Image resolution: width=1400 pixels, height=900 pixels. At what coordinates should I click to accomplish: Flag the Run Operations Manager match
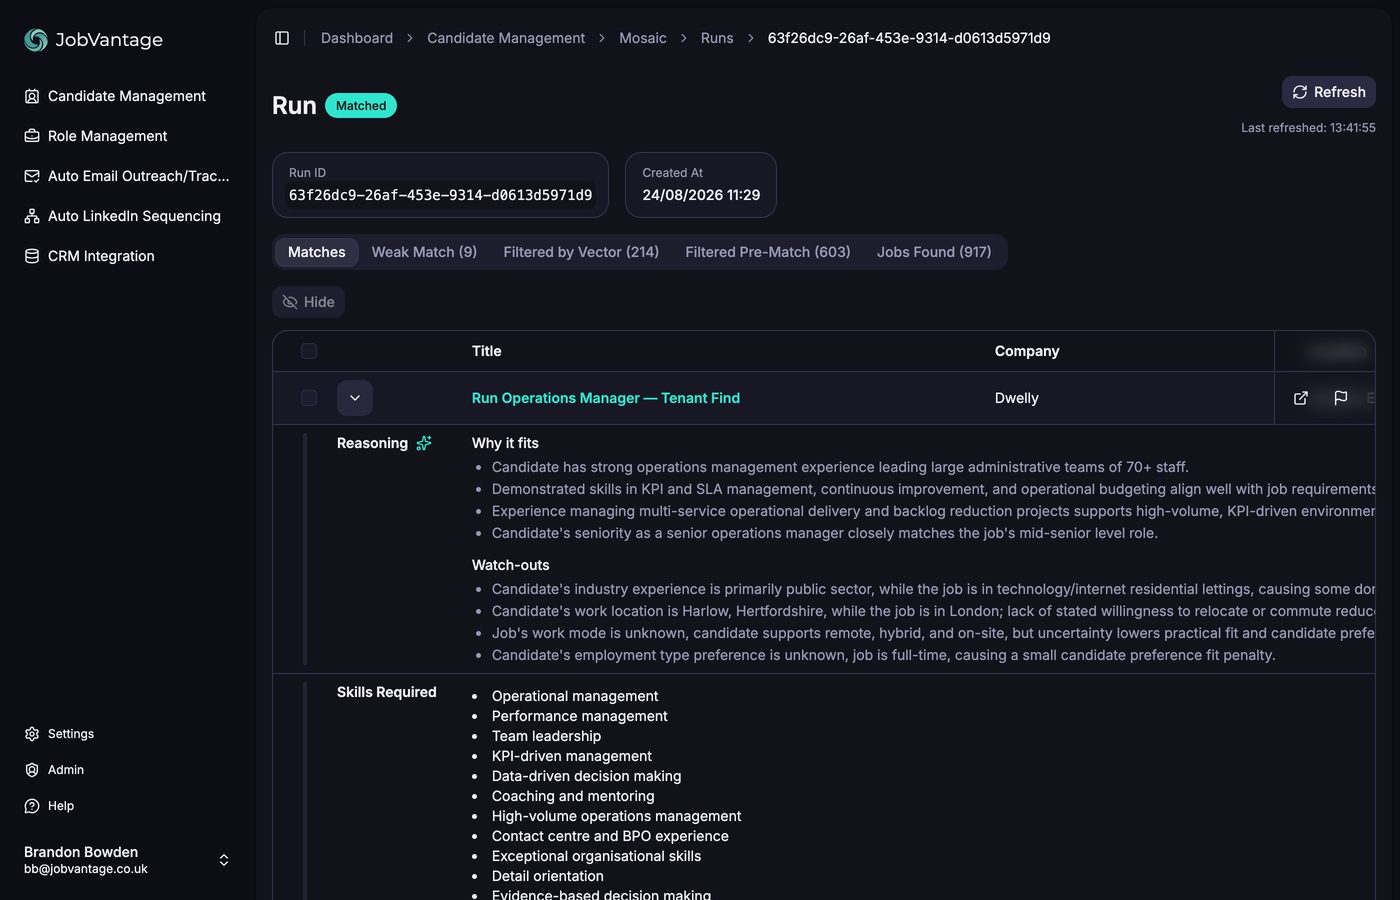[1341, 398]
